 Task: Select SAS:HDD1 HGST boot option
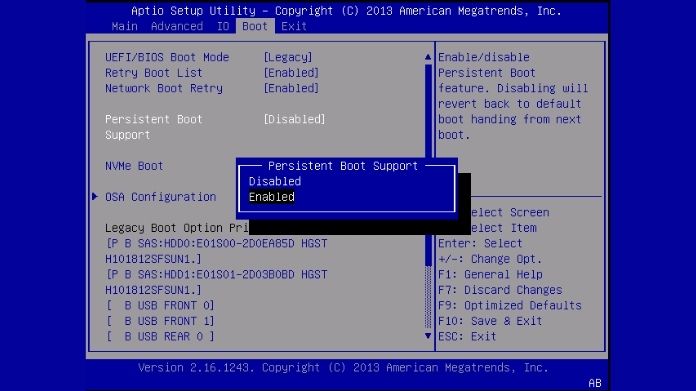[217, 282]
